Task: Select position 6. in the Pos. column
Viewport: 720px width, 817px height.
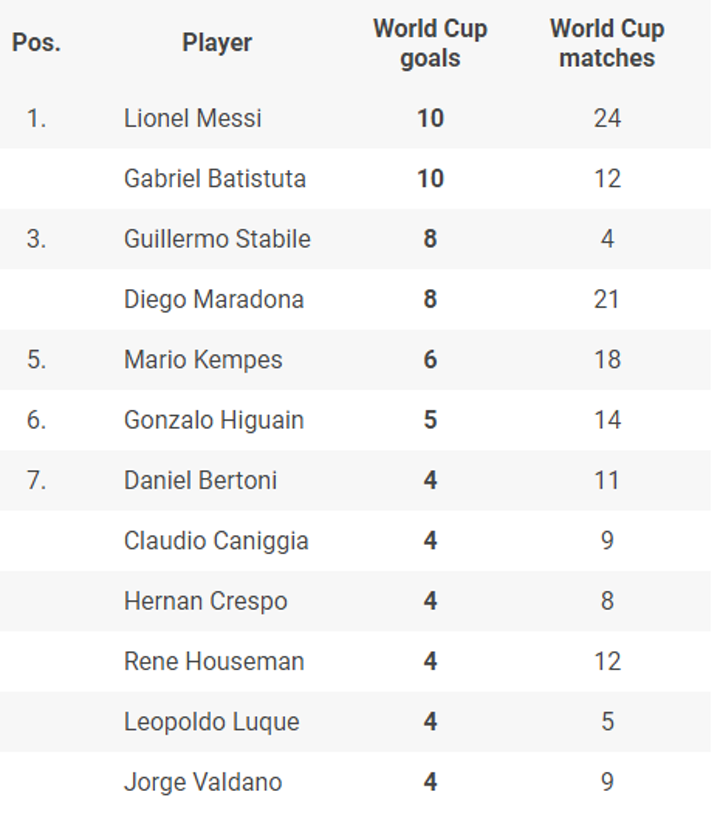Action: (36, 420)
